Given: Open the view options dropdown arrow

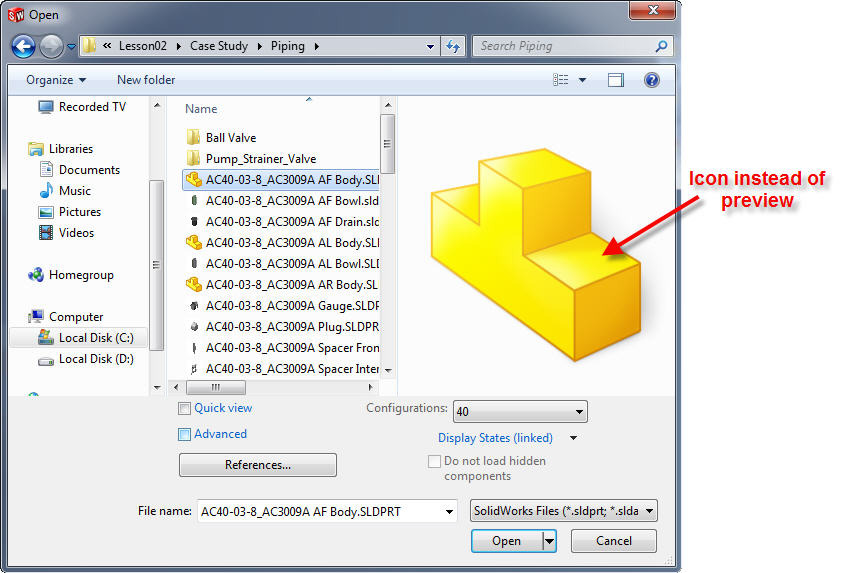Looking at the screenshot, I should 582,80.
